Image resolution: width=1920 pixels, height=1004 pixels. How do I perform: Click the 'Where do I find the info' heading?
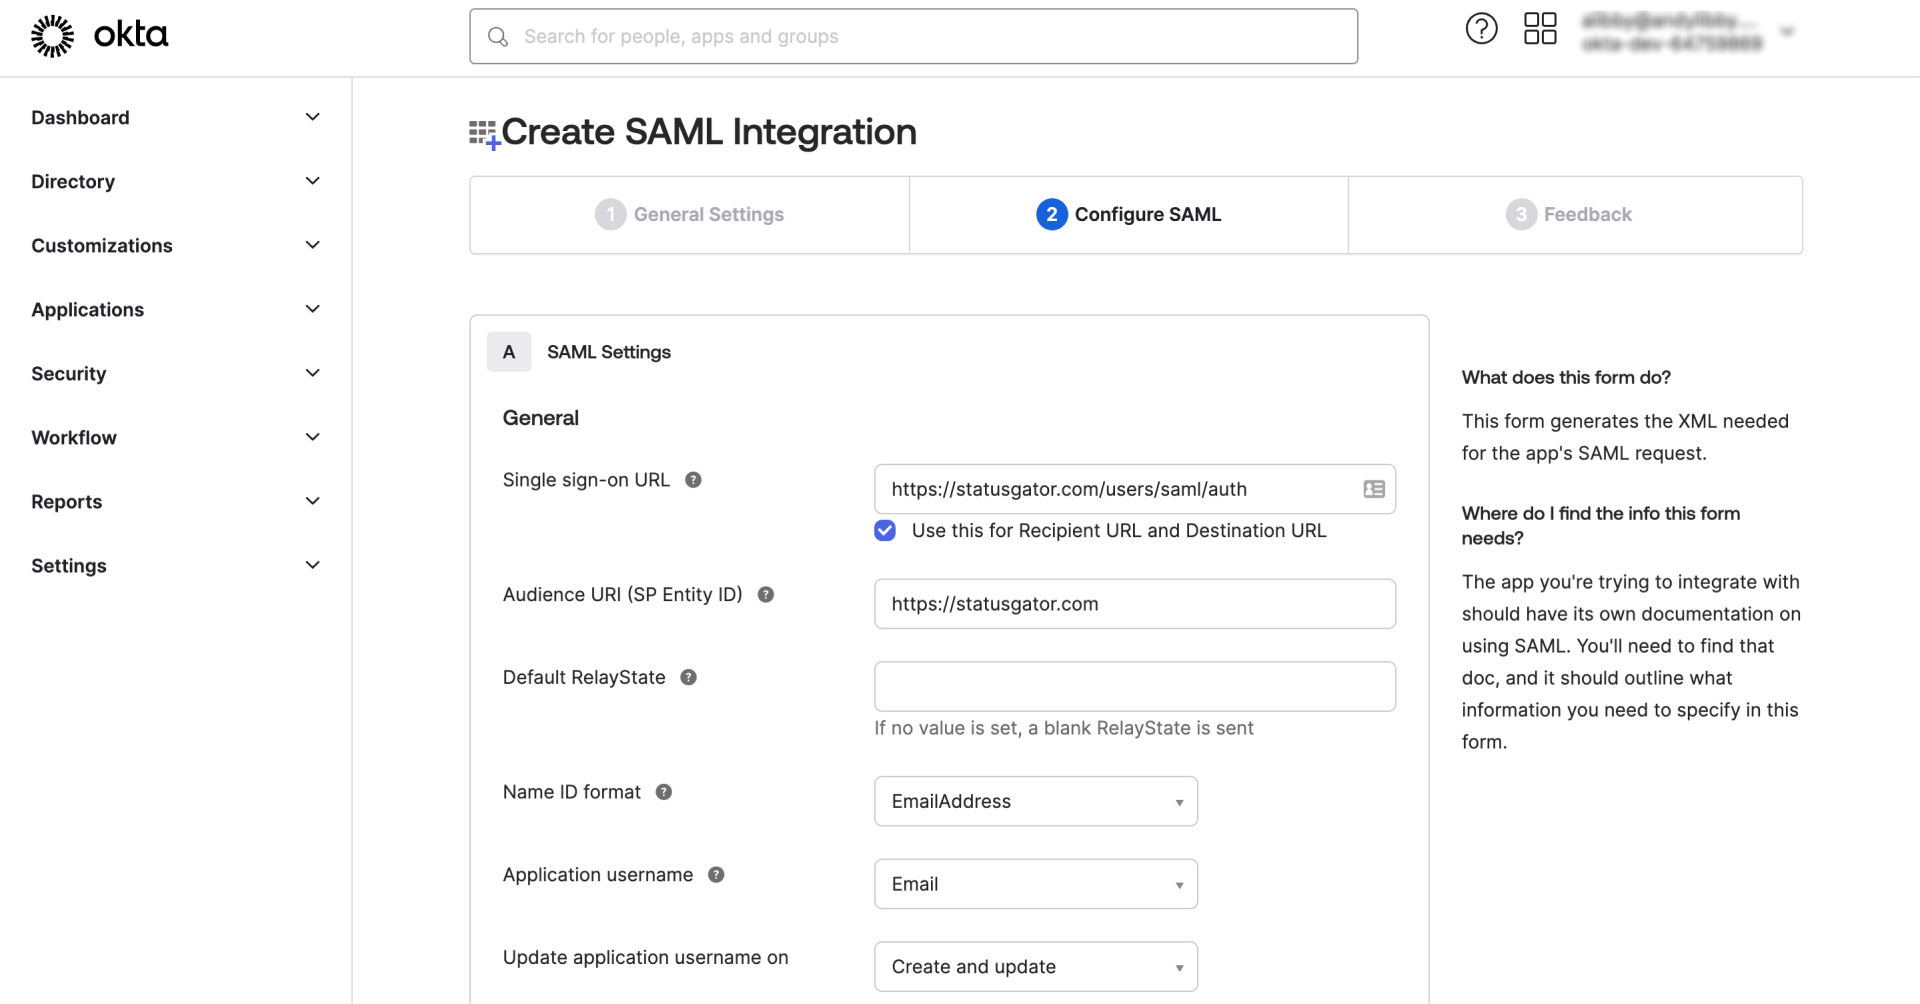tap(1601, 526)
